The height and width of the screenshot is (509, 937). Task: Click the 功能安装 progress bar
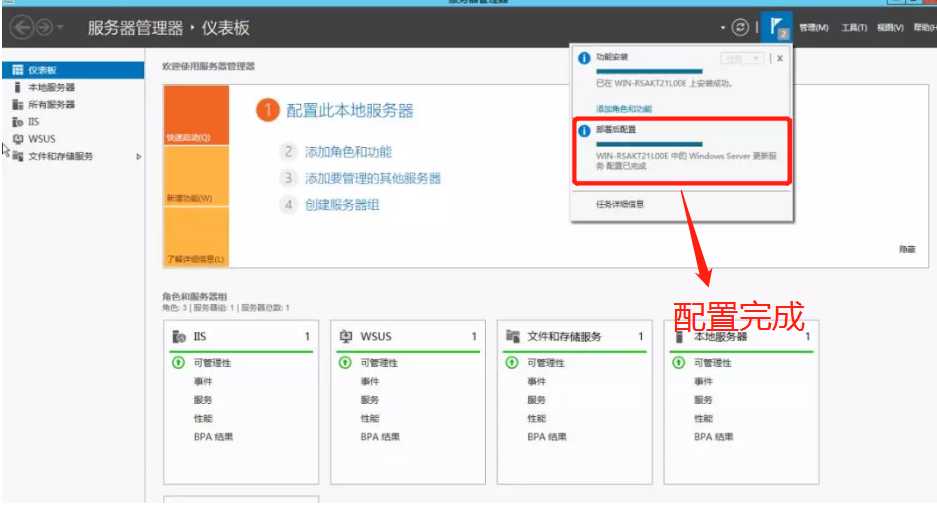pyautogui.click(x=649, y=71)
